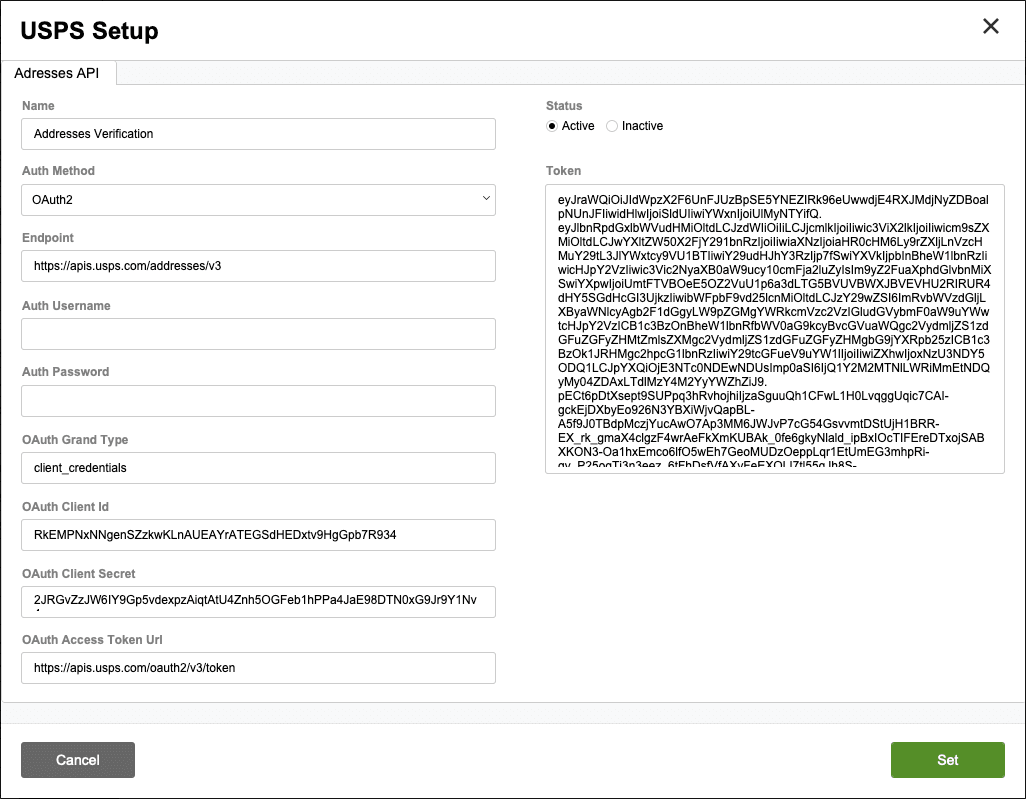
Task: Focus the empty Auth Username field
Action: coord(258,334)
